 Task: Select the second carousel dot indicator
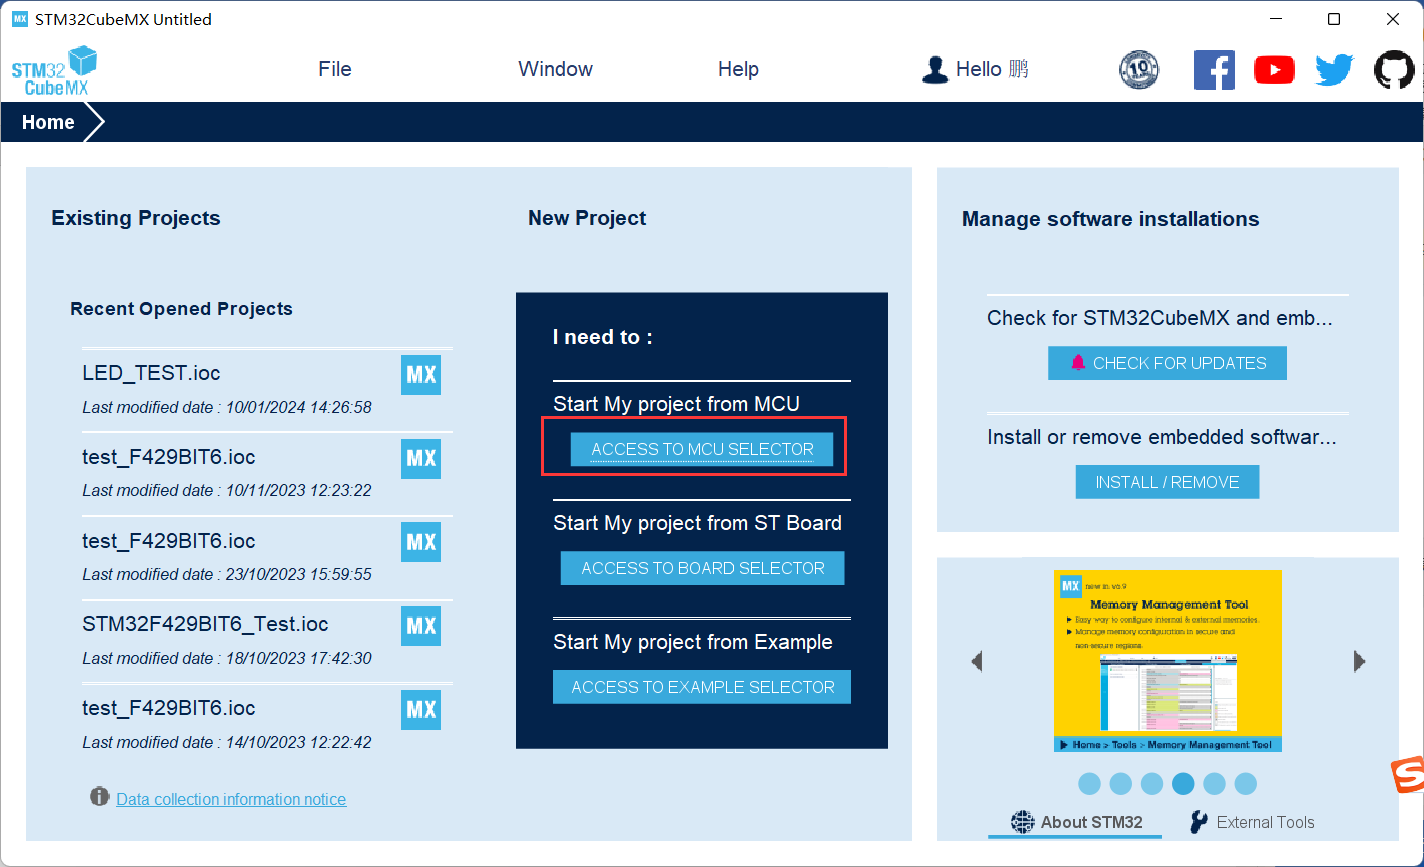click(x=1121, y=784)
